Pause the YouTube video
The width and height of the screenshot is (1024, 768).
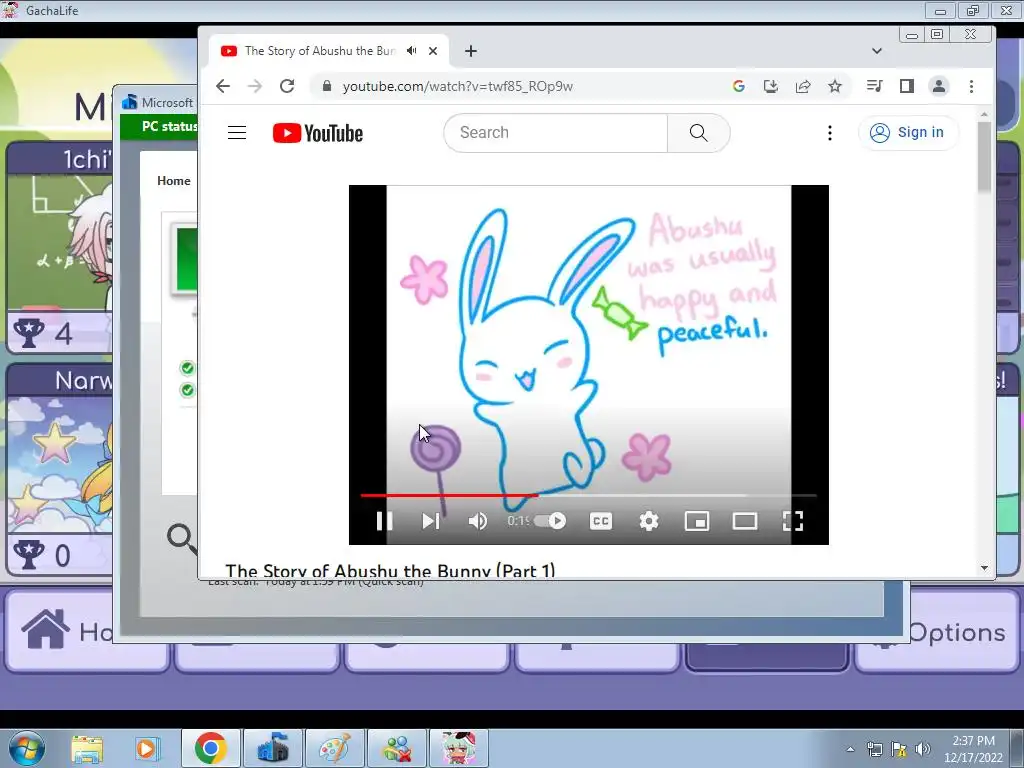[x=384, y=520]
